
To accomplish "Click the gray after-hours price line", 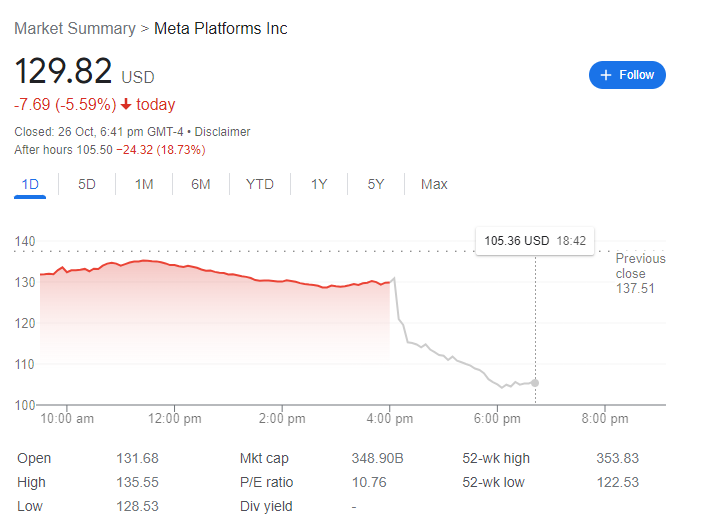I will (x=450, y=358).
